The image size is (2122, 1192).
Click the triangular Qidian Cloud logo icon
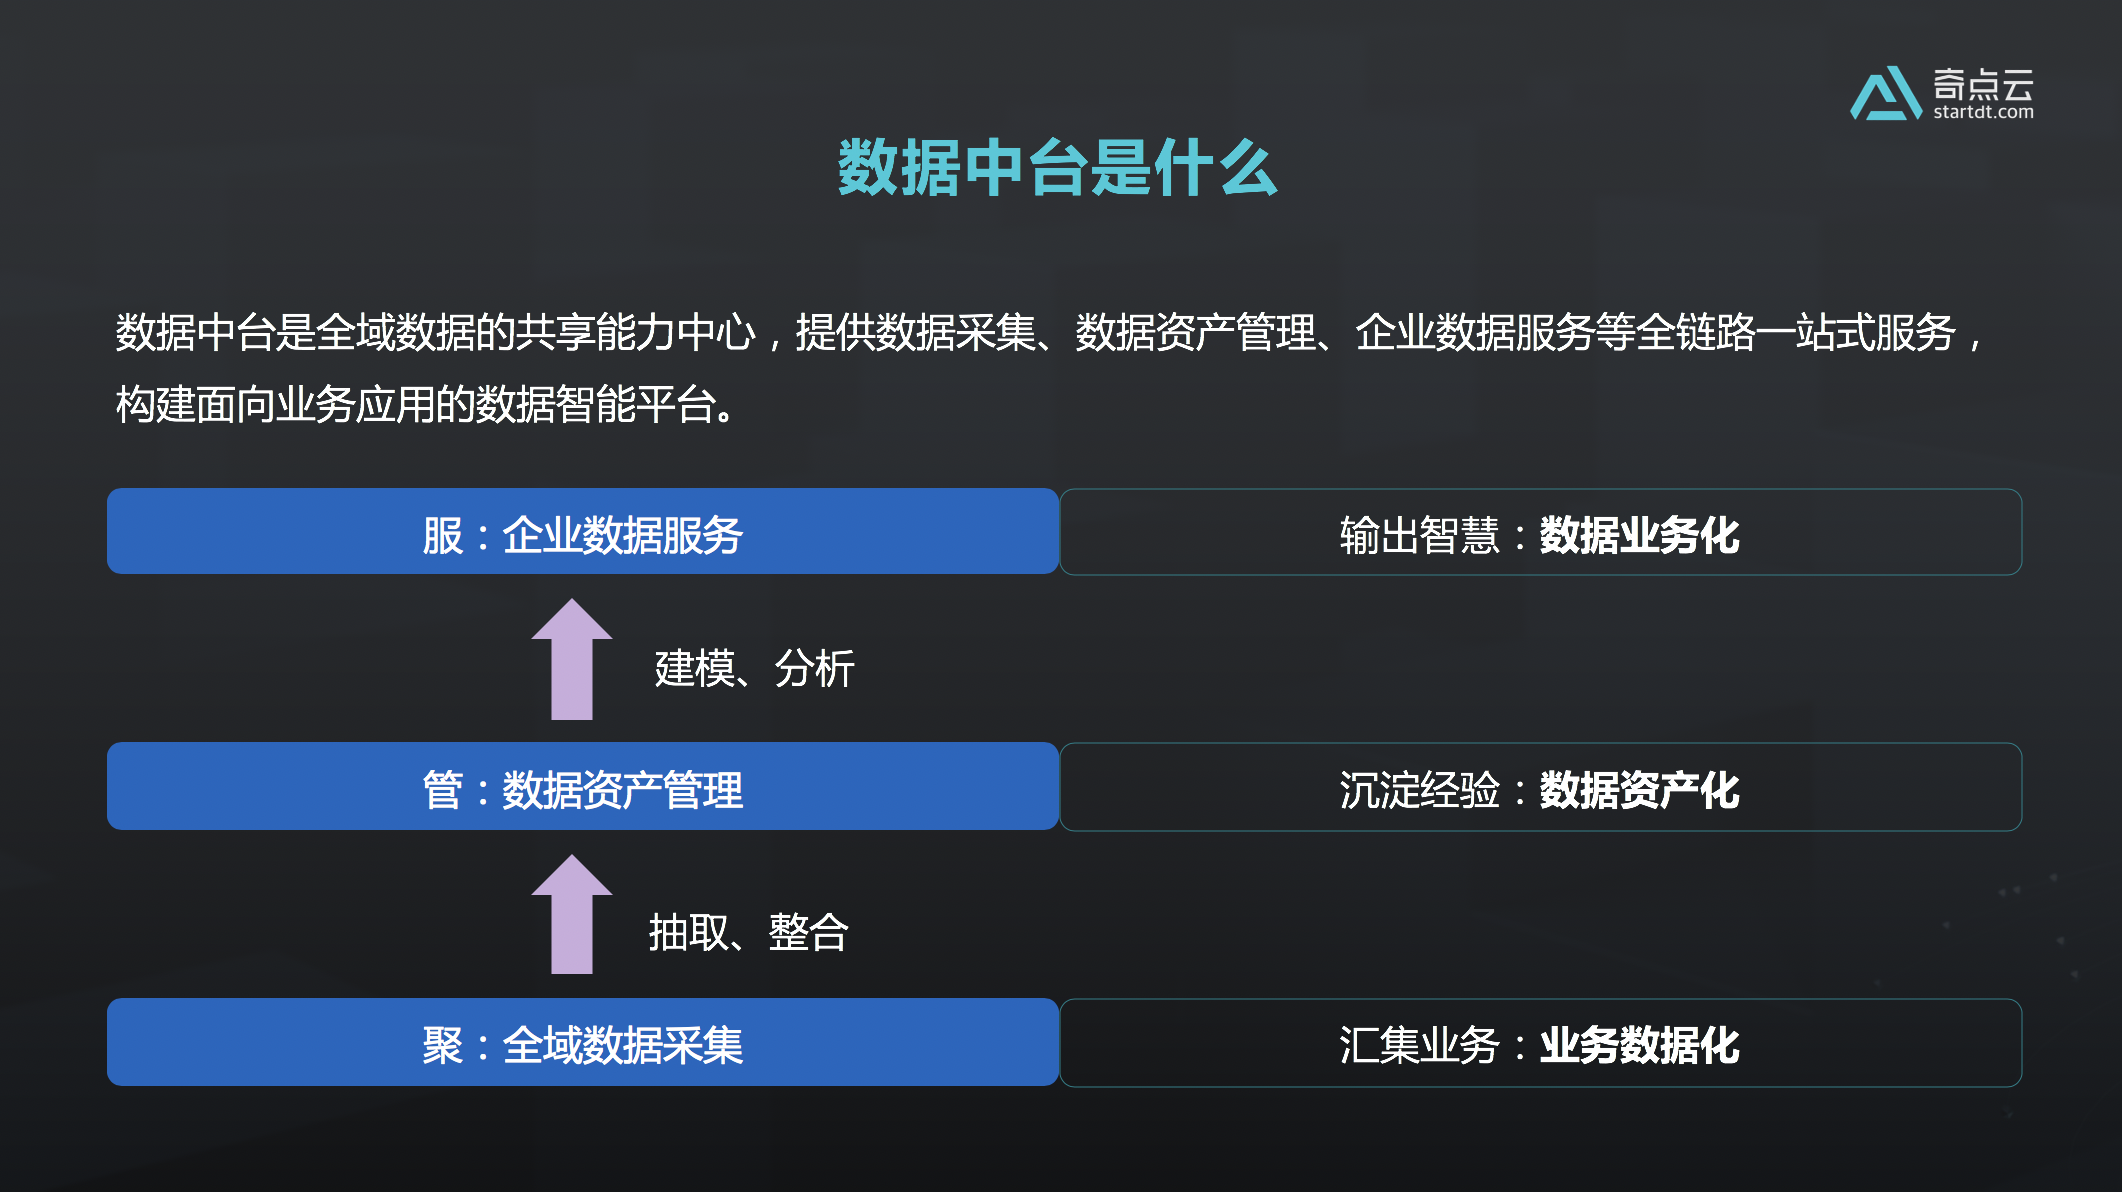(1885, 95)
